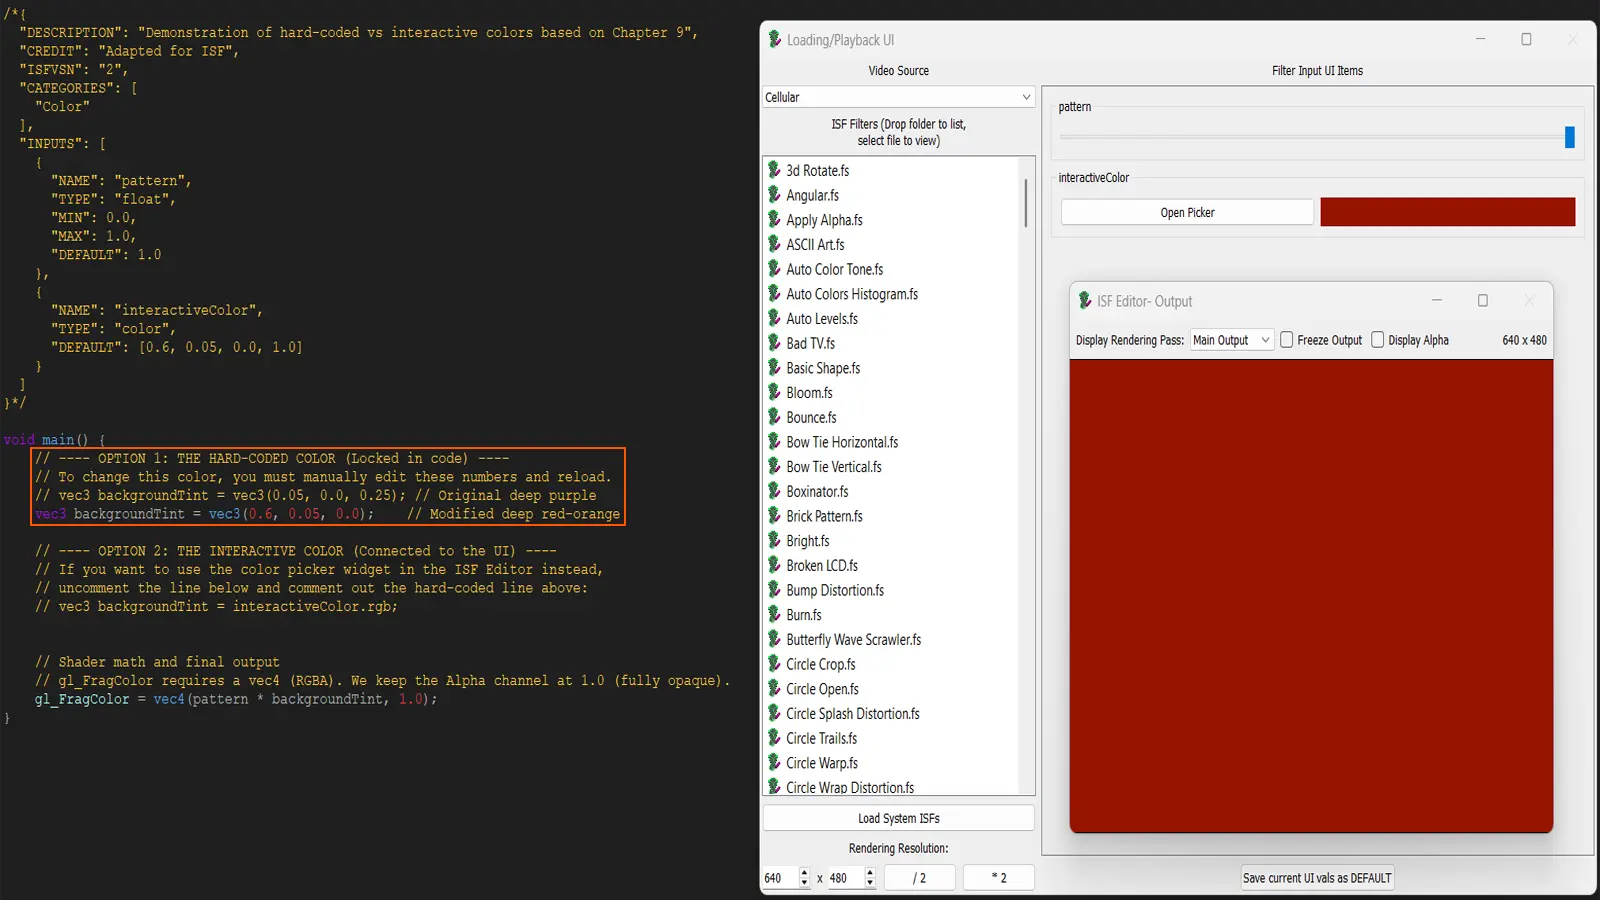Increase rendering height with the up stepper
The width and height of the screenshot is (1600, 900).
point(870,873)
